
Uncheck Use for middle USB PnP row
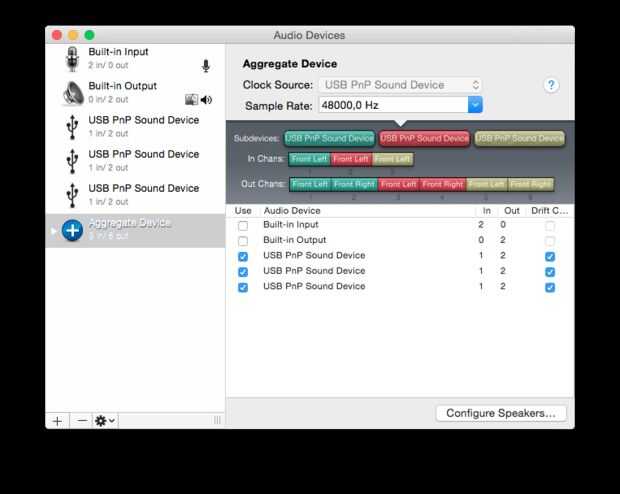pos(243,272)
